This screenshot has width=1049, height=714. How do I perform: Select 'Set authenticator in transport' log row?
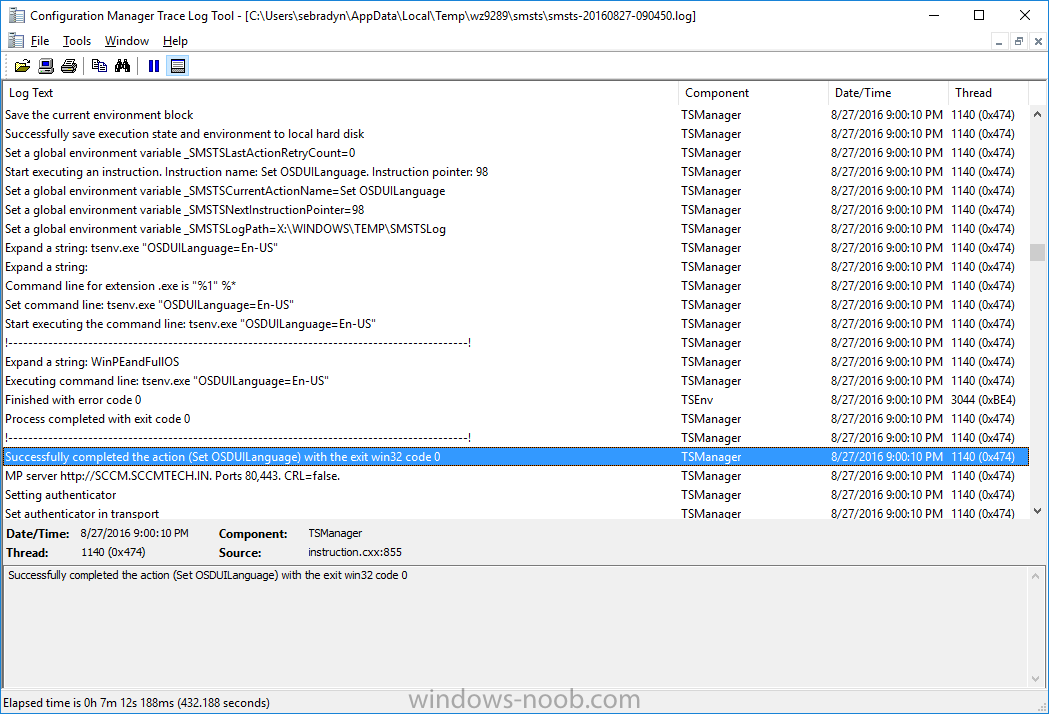coord(515,513)
